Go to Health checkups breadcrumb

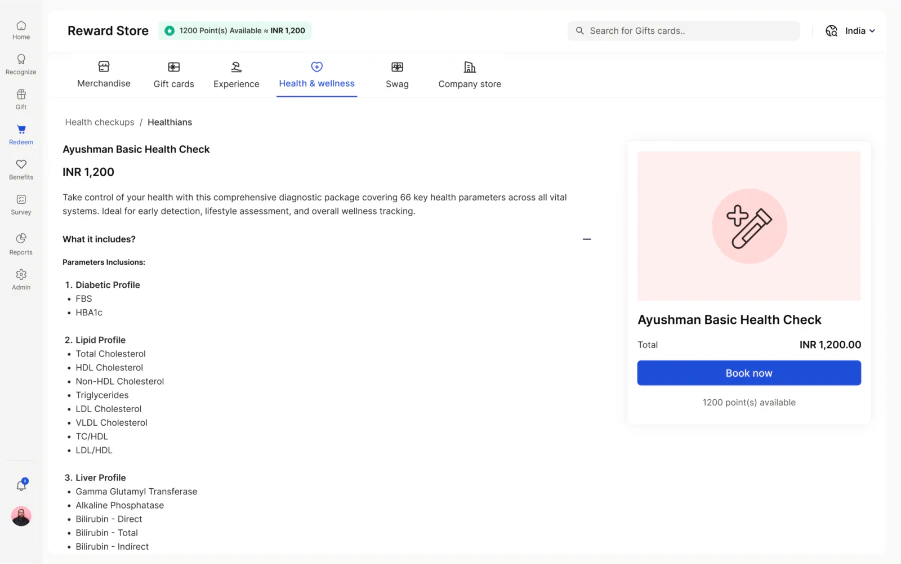coord(99,122)
